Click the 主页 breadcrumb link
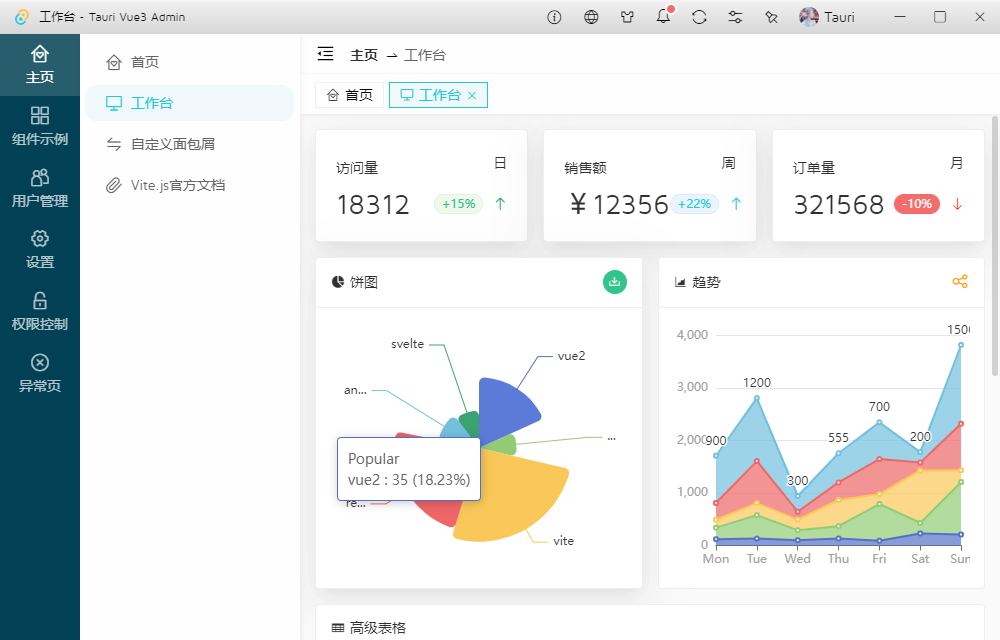This screenshot has height=640, width=1000. (x=364, y=56)
